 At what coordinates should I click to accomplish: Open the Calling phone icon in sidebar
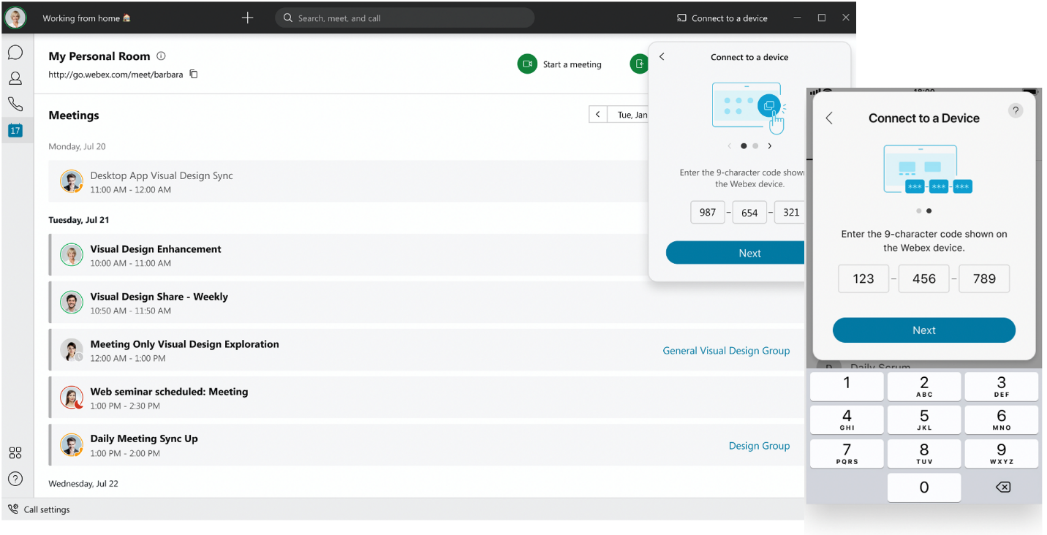point(15,104)
